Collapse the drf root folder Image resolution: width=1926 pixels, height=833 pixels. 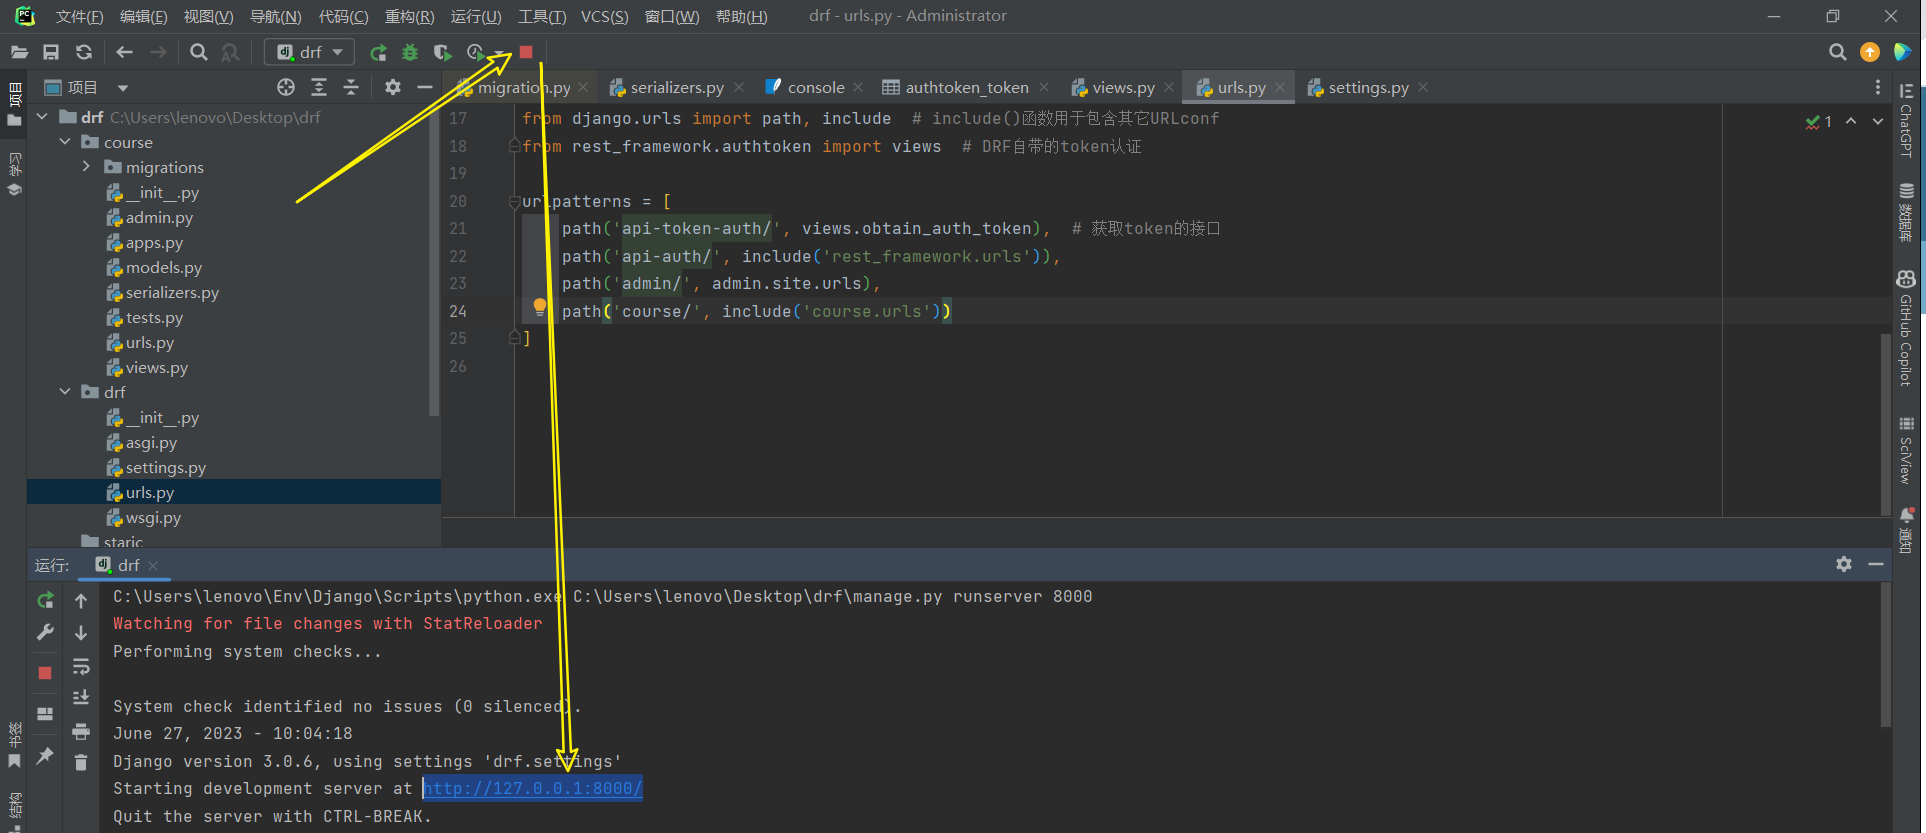43,117
